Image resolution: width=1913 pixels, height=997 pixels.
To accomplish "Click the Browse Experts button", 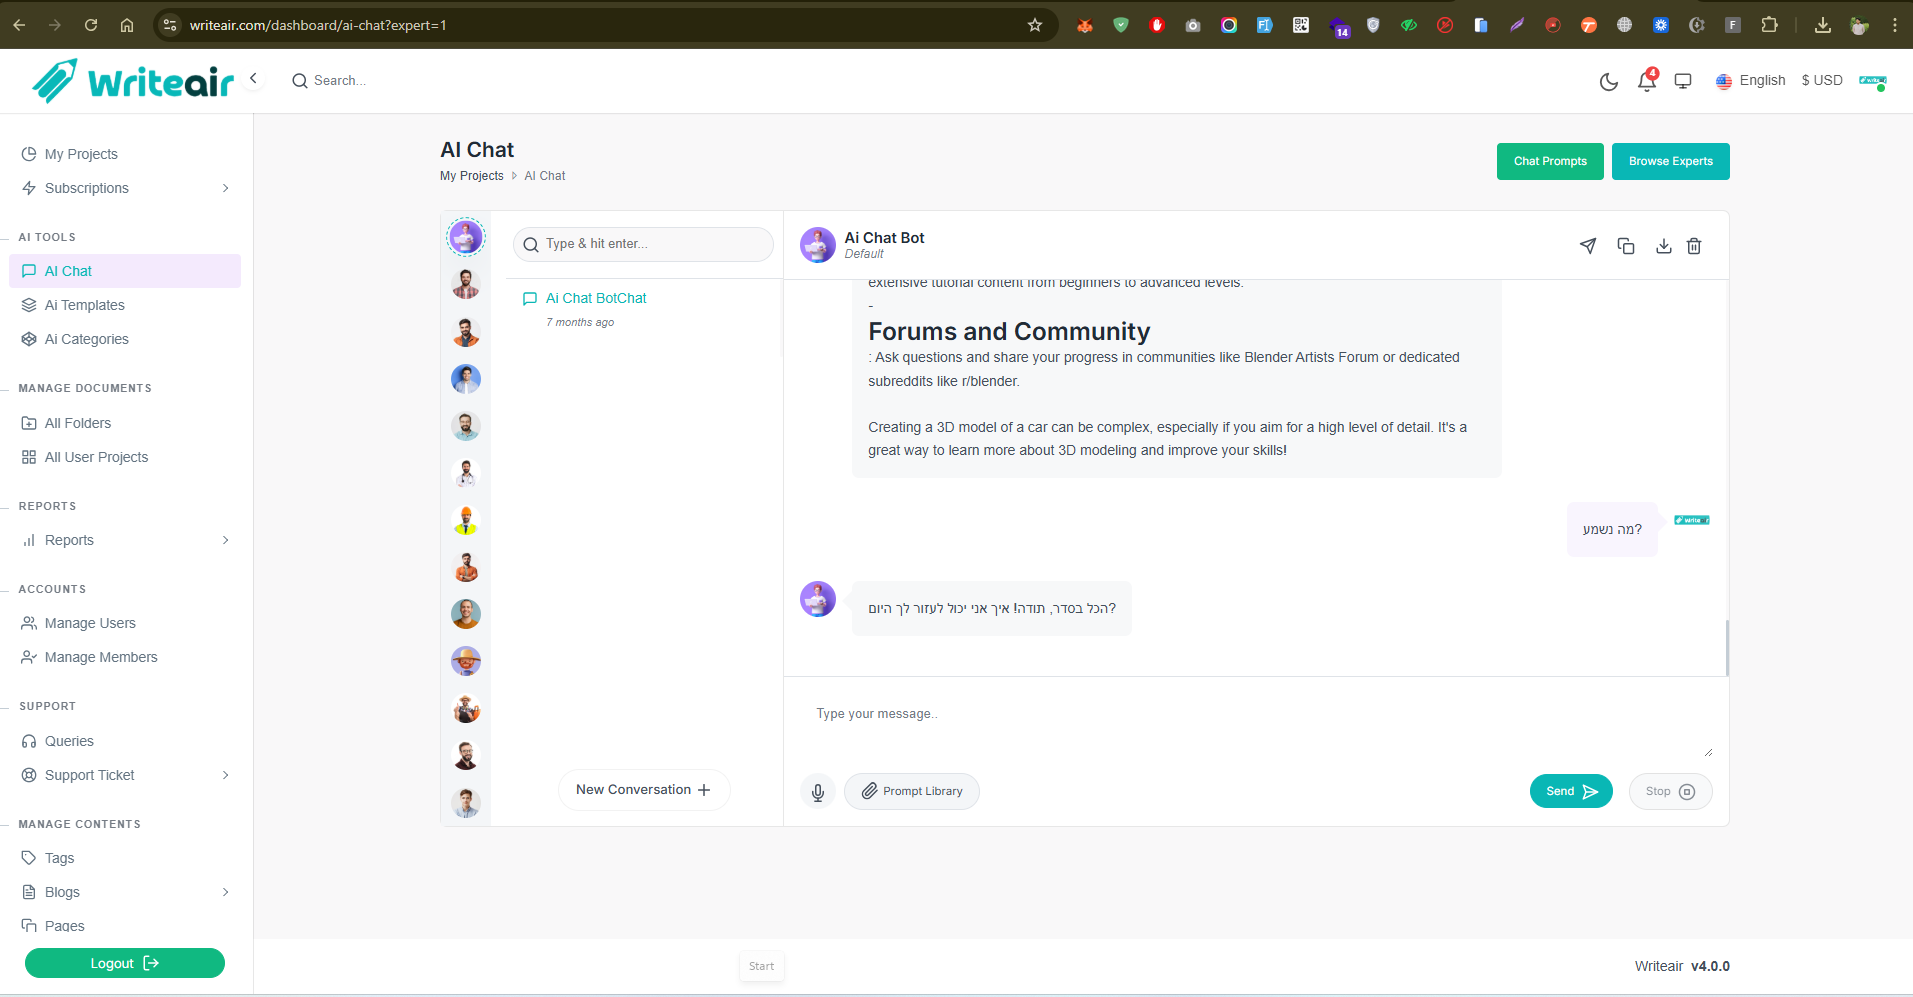I will (x=1669, y=161).
